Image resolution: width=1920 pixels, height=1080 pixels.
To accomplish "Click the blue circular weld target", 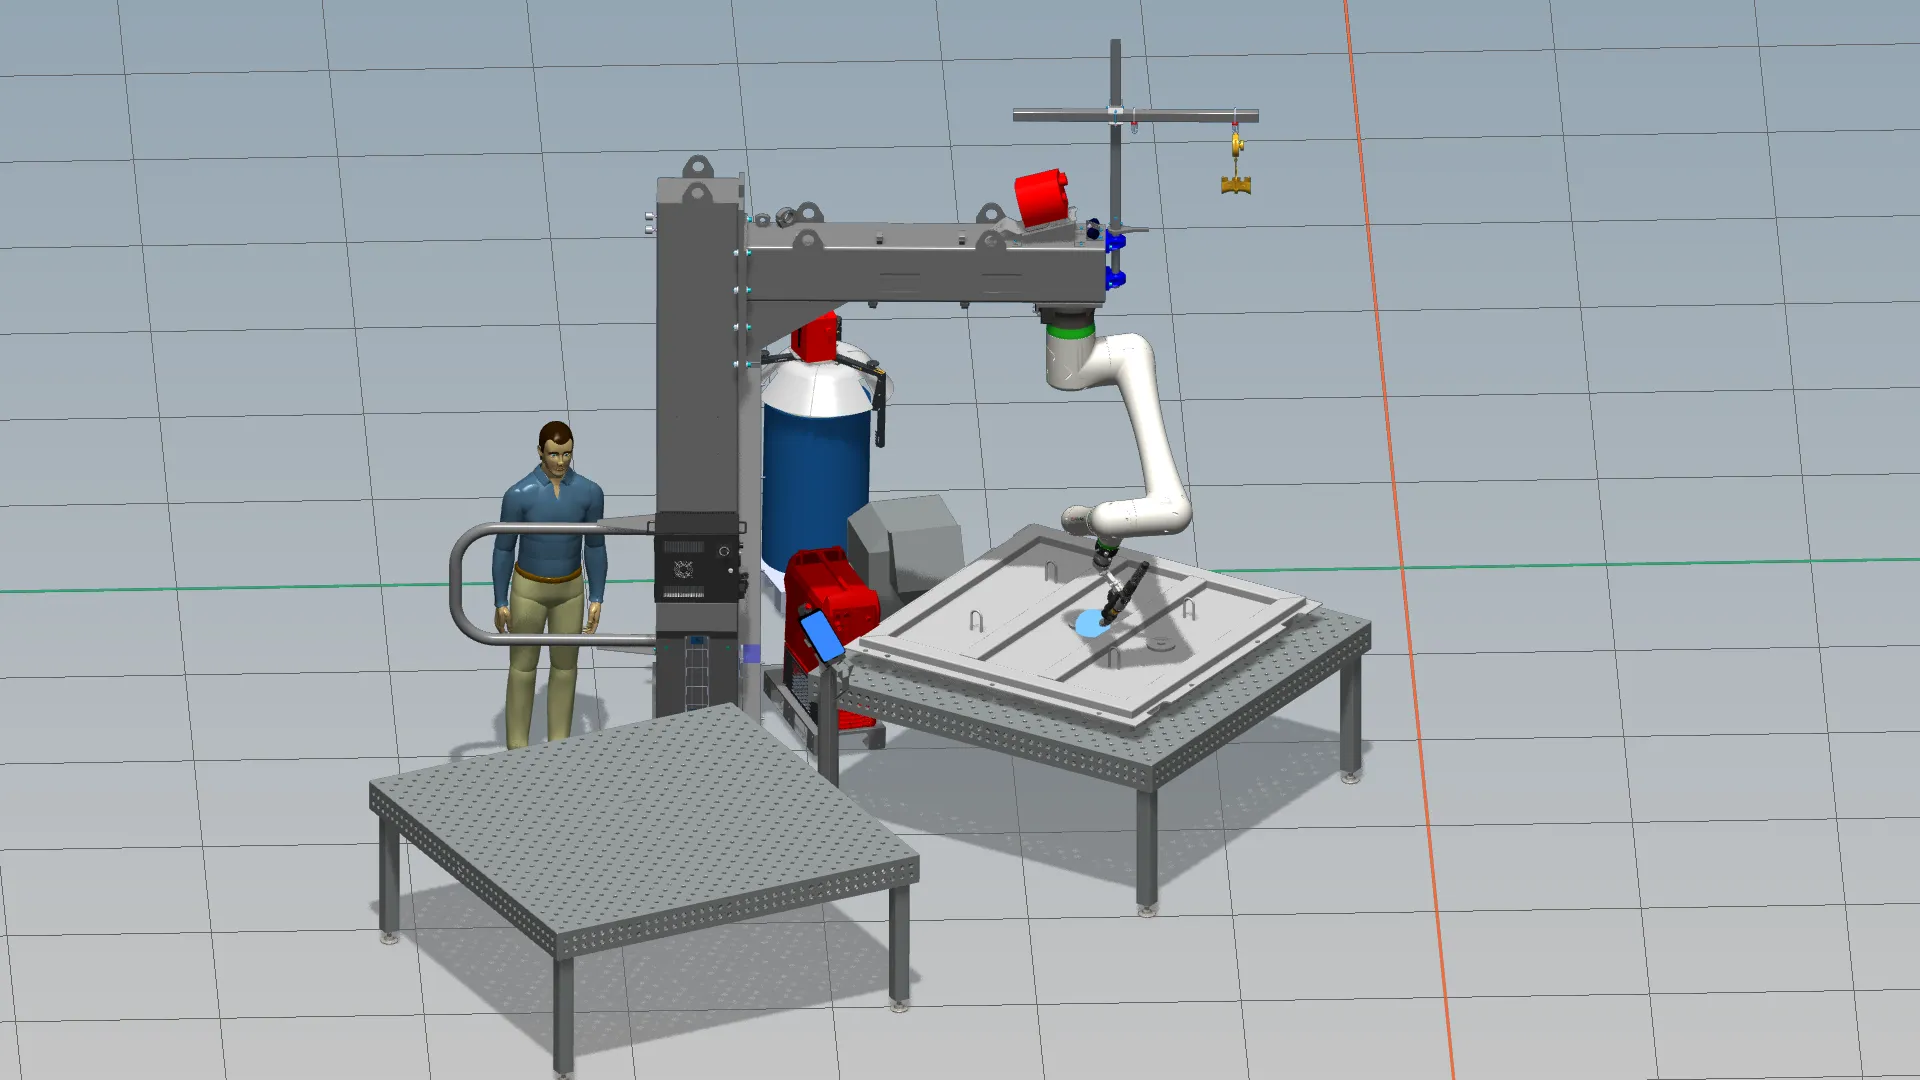I will tap(1087, 625).
